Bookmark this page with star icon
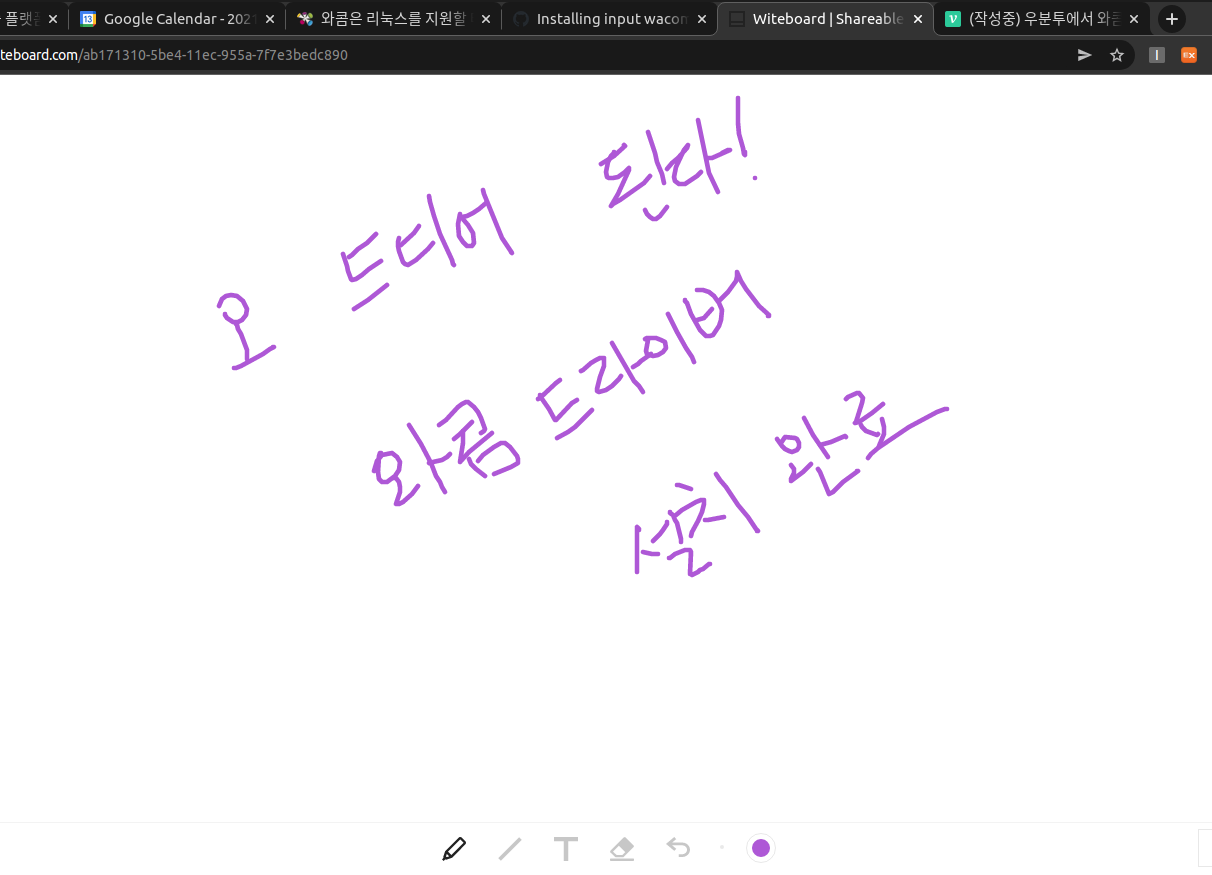This screenshot has height=875, width=1212. (x=1117, y=55)
